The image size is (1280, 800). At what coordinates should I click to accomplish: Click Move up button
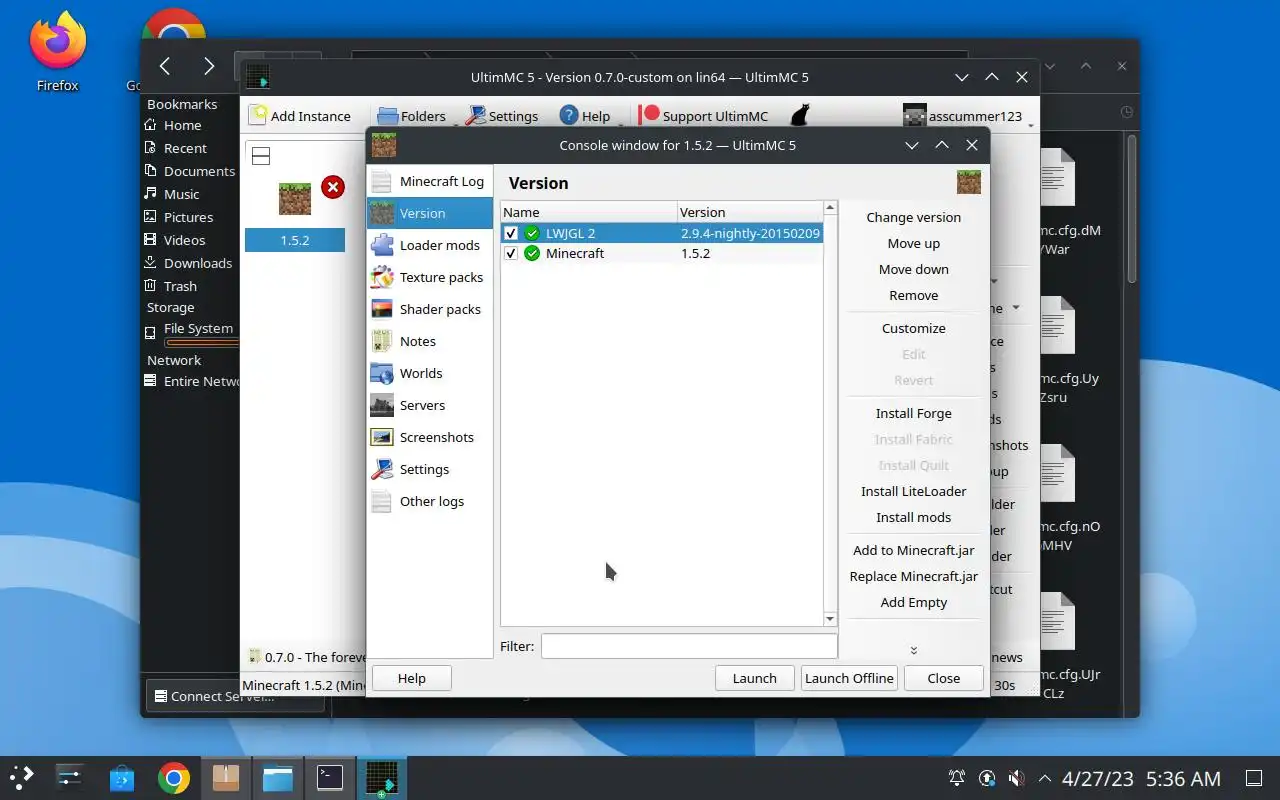point(913,243)
